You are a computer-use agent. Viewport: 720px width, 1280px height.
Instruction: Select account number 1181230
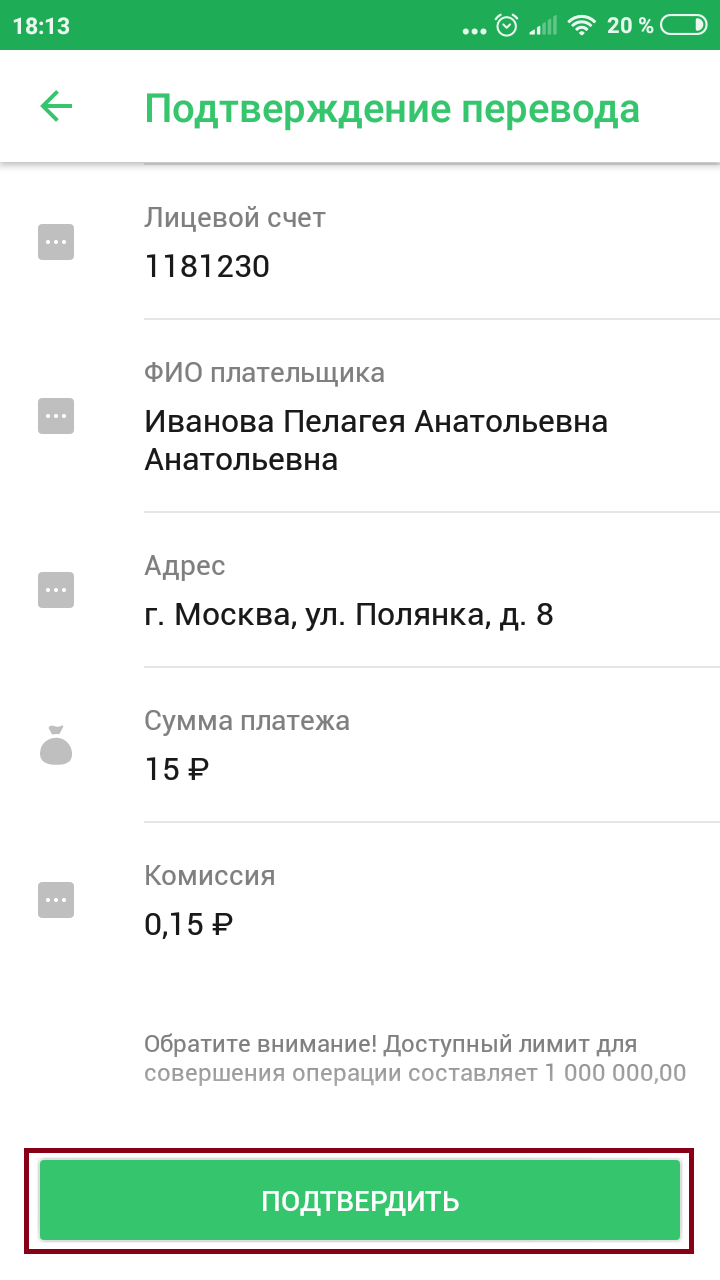pos(207,266)
